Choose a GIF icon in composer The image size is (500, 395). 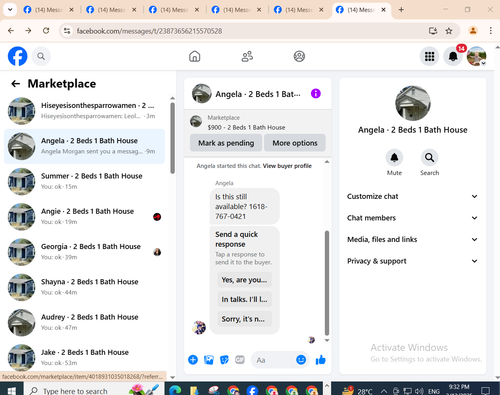[240, 360]
